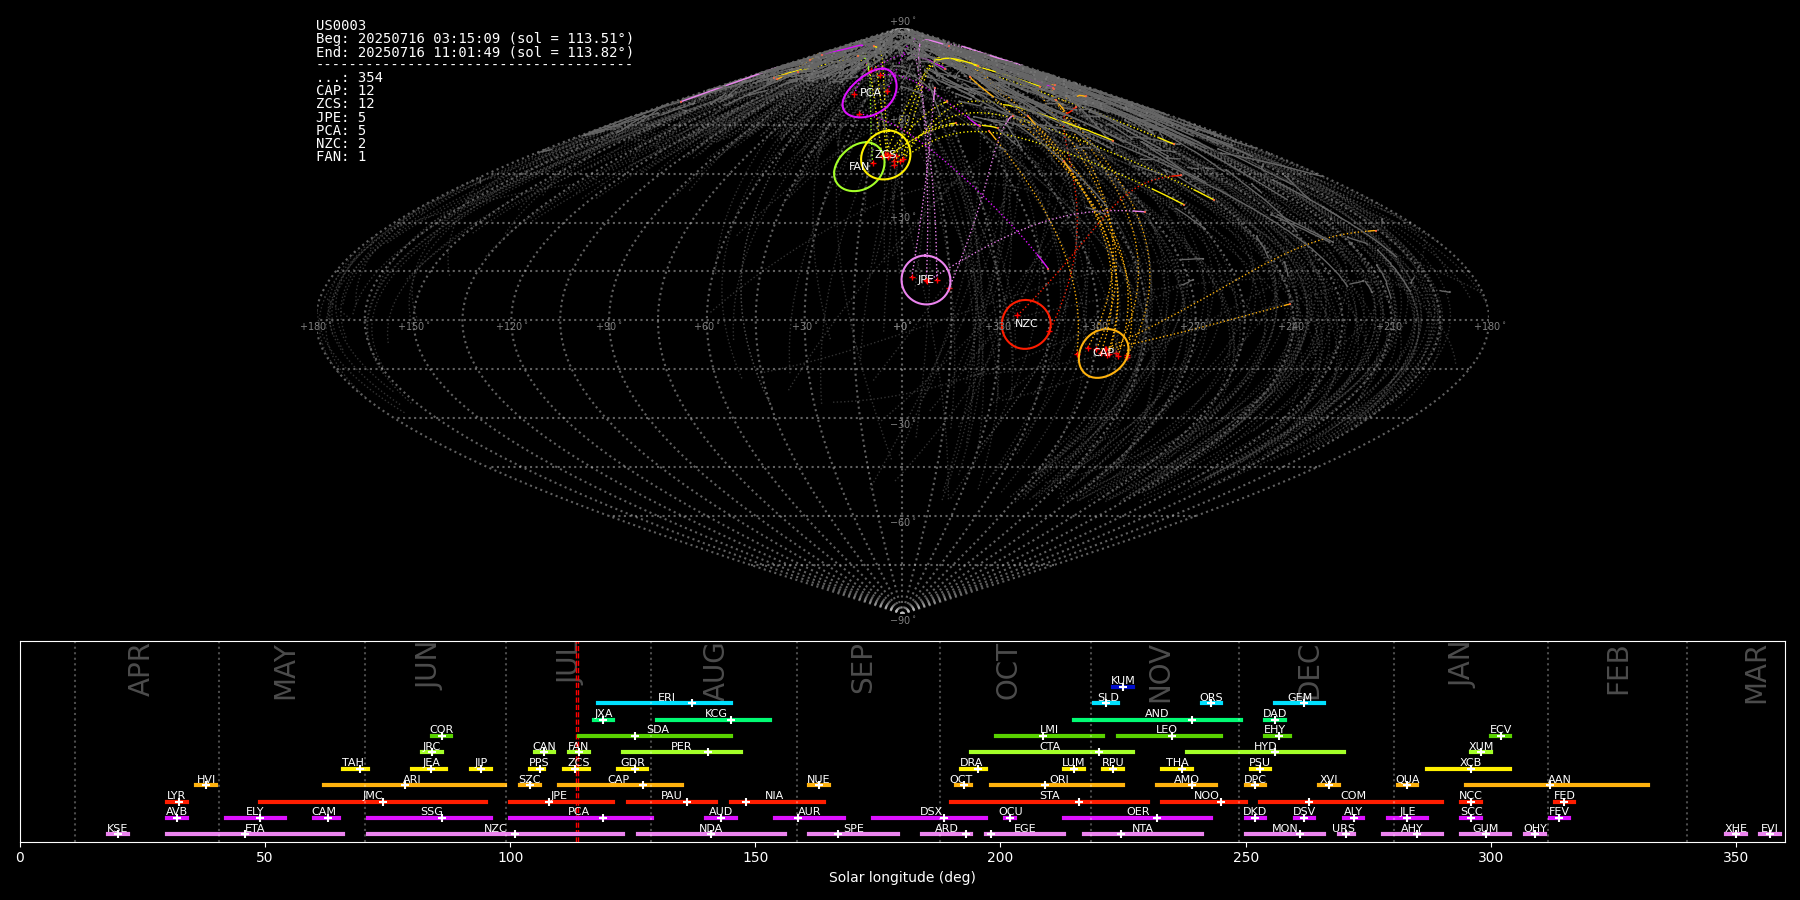Click the ARI orange shower bar
This screenshot has width=1800, height=900.
pyautogui.click(x=414, y=785)
